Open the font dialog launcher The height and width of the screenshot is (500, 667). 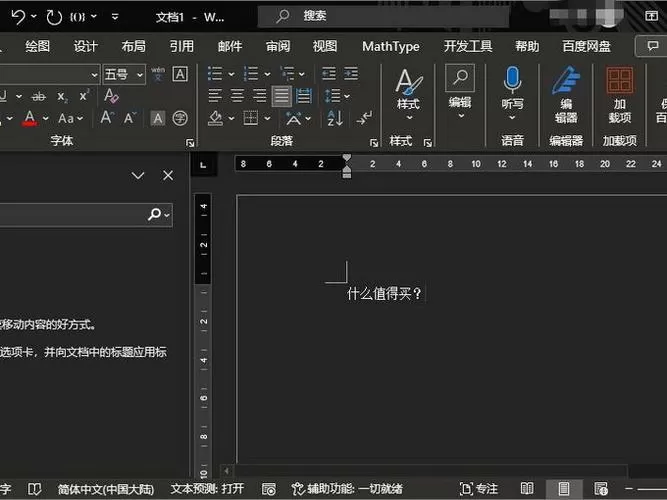pos(190,143)
